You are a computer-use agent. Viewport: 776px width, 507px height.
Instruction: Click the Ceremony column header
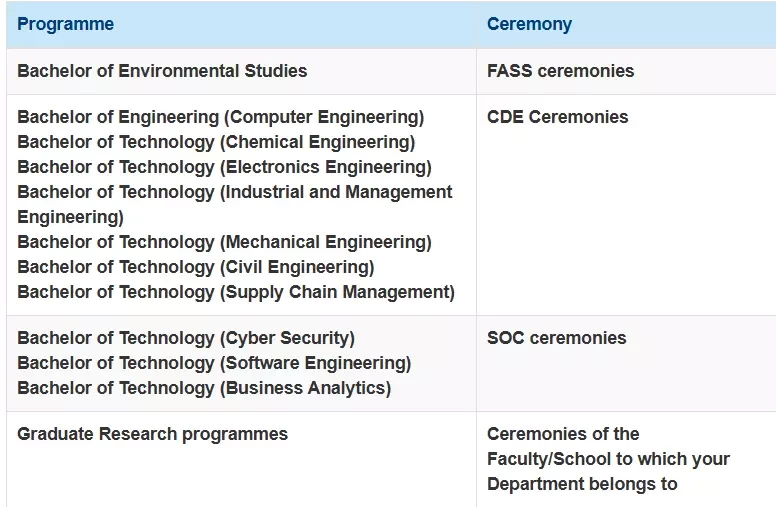tap(529, 24)
